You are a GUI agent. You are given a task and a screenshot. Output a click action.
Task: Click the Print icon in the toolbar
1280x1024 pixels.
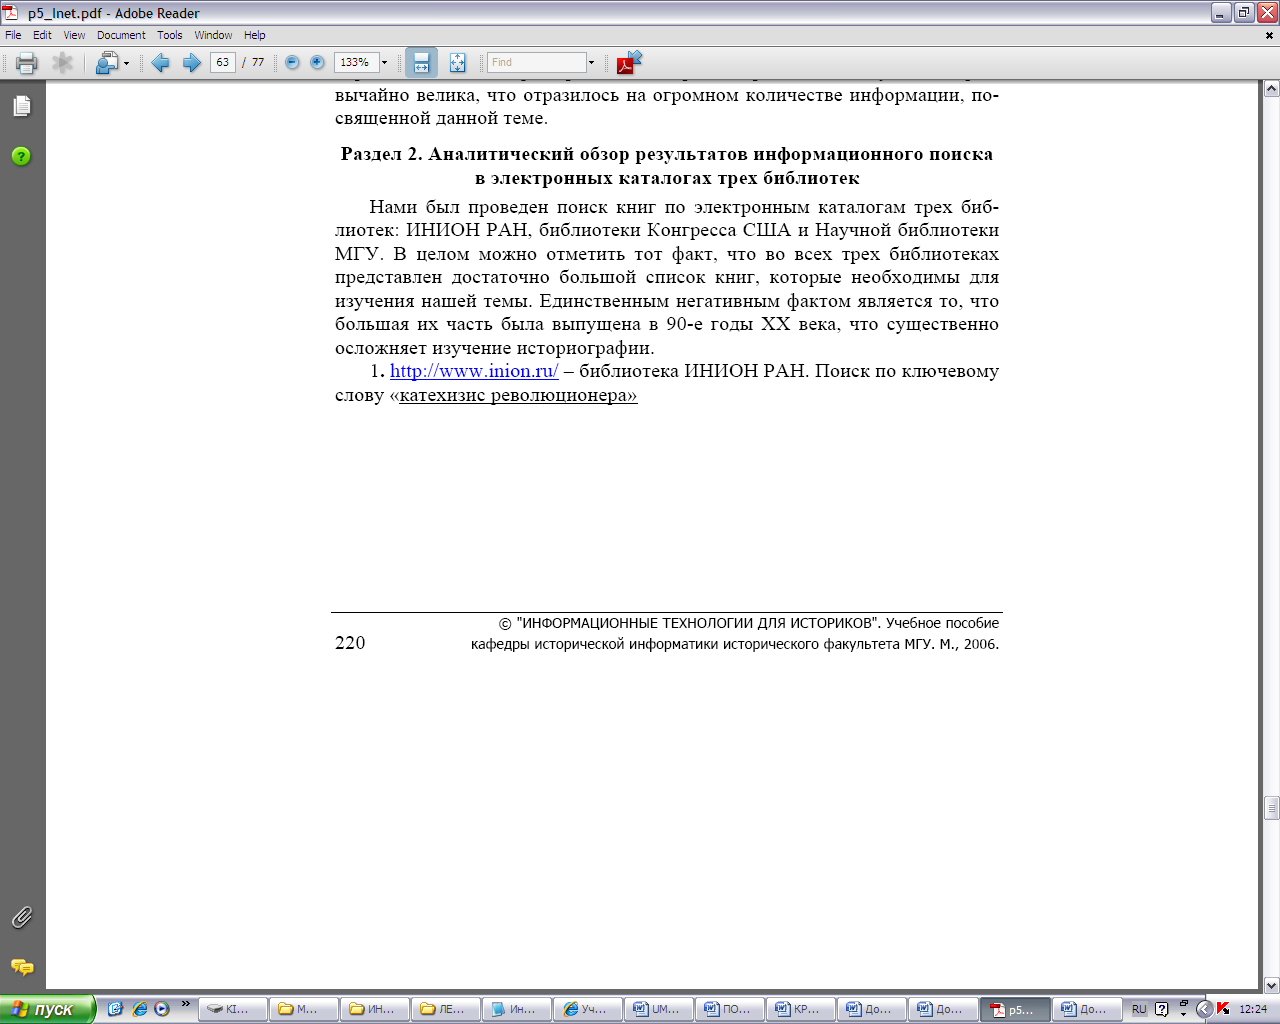tap(27, 63)
